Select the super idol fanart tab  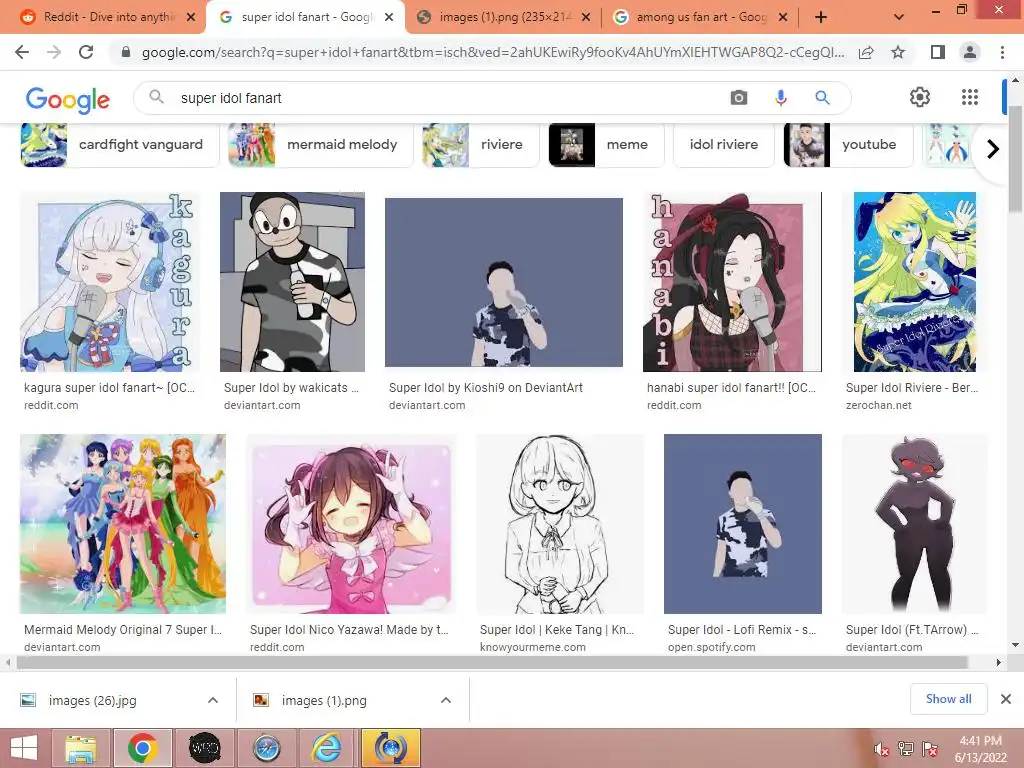(x=304, y=17)
